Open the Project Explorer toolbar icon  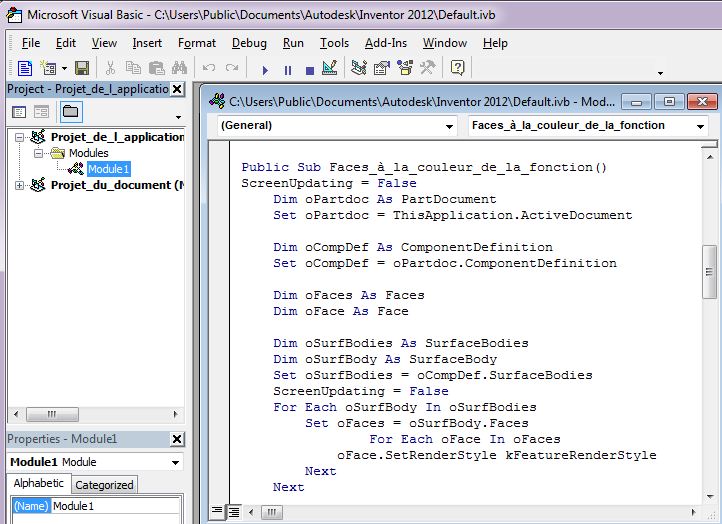click(x=359, y=69)
